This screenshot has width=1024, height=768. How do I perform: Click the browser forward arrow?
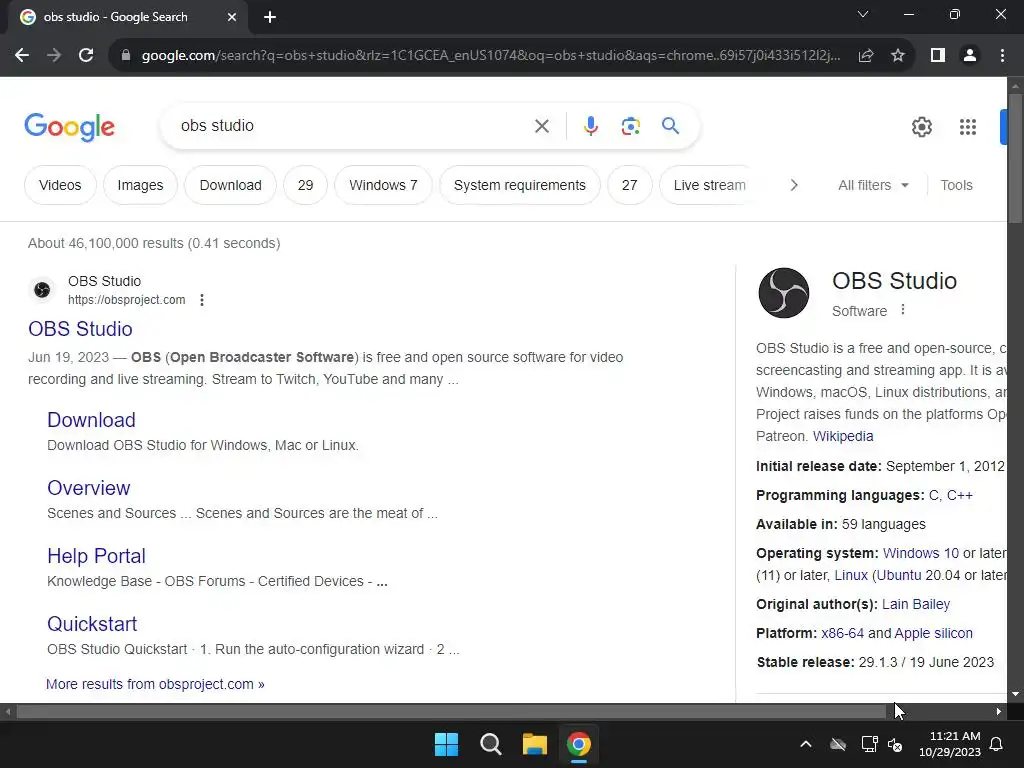[54, 56]
